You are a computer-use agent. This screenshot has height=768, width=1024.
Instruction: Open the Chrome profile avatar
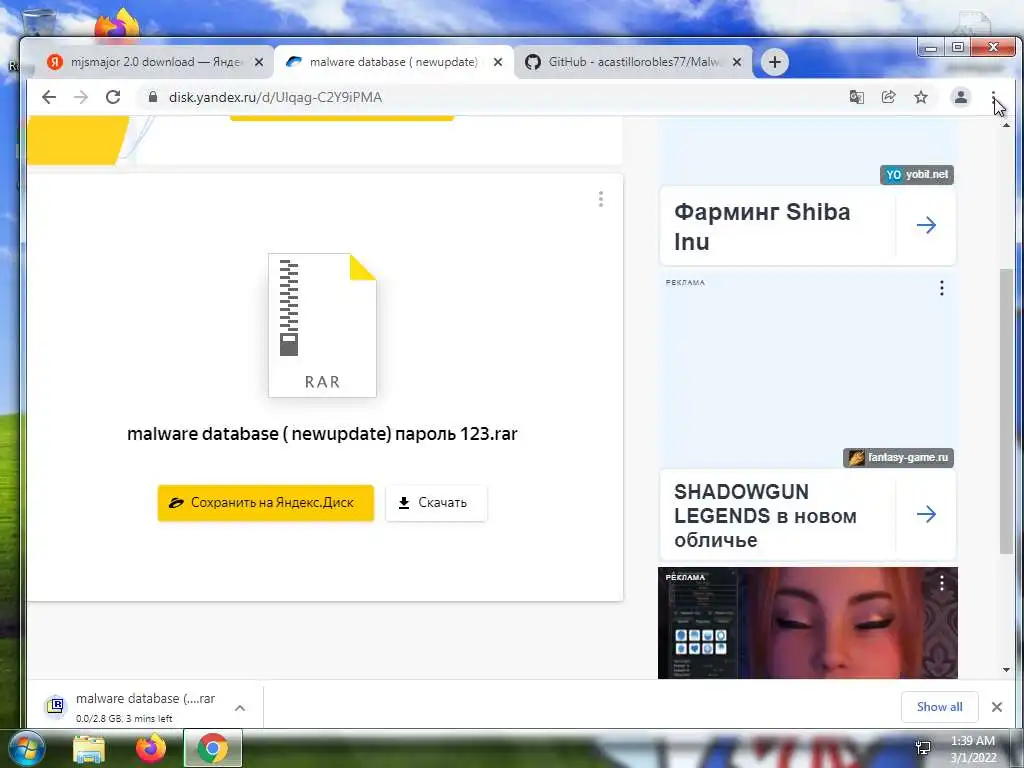[x=961, y=97]
